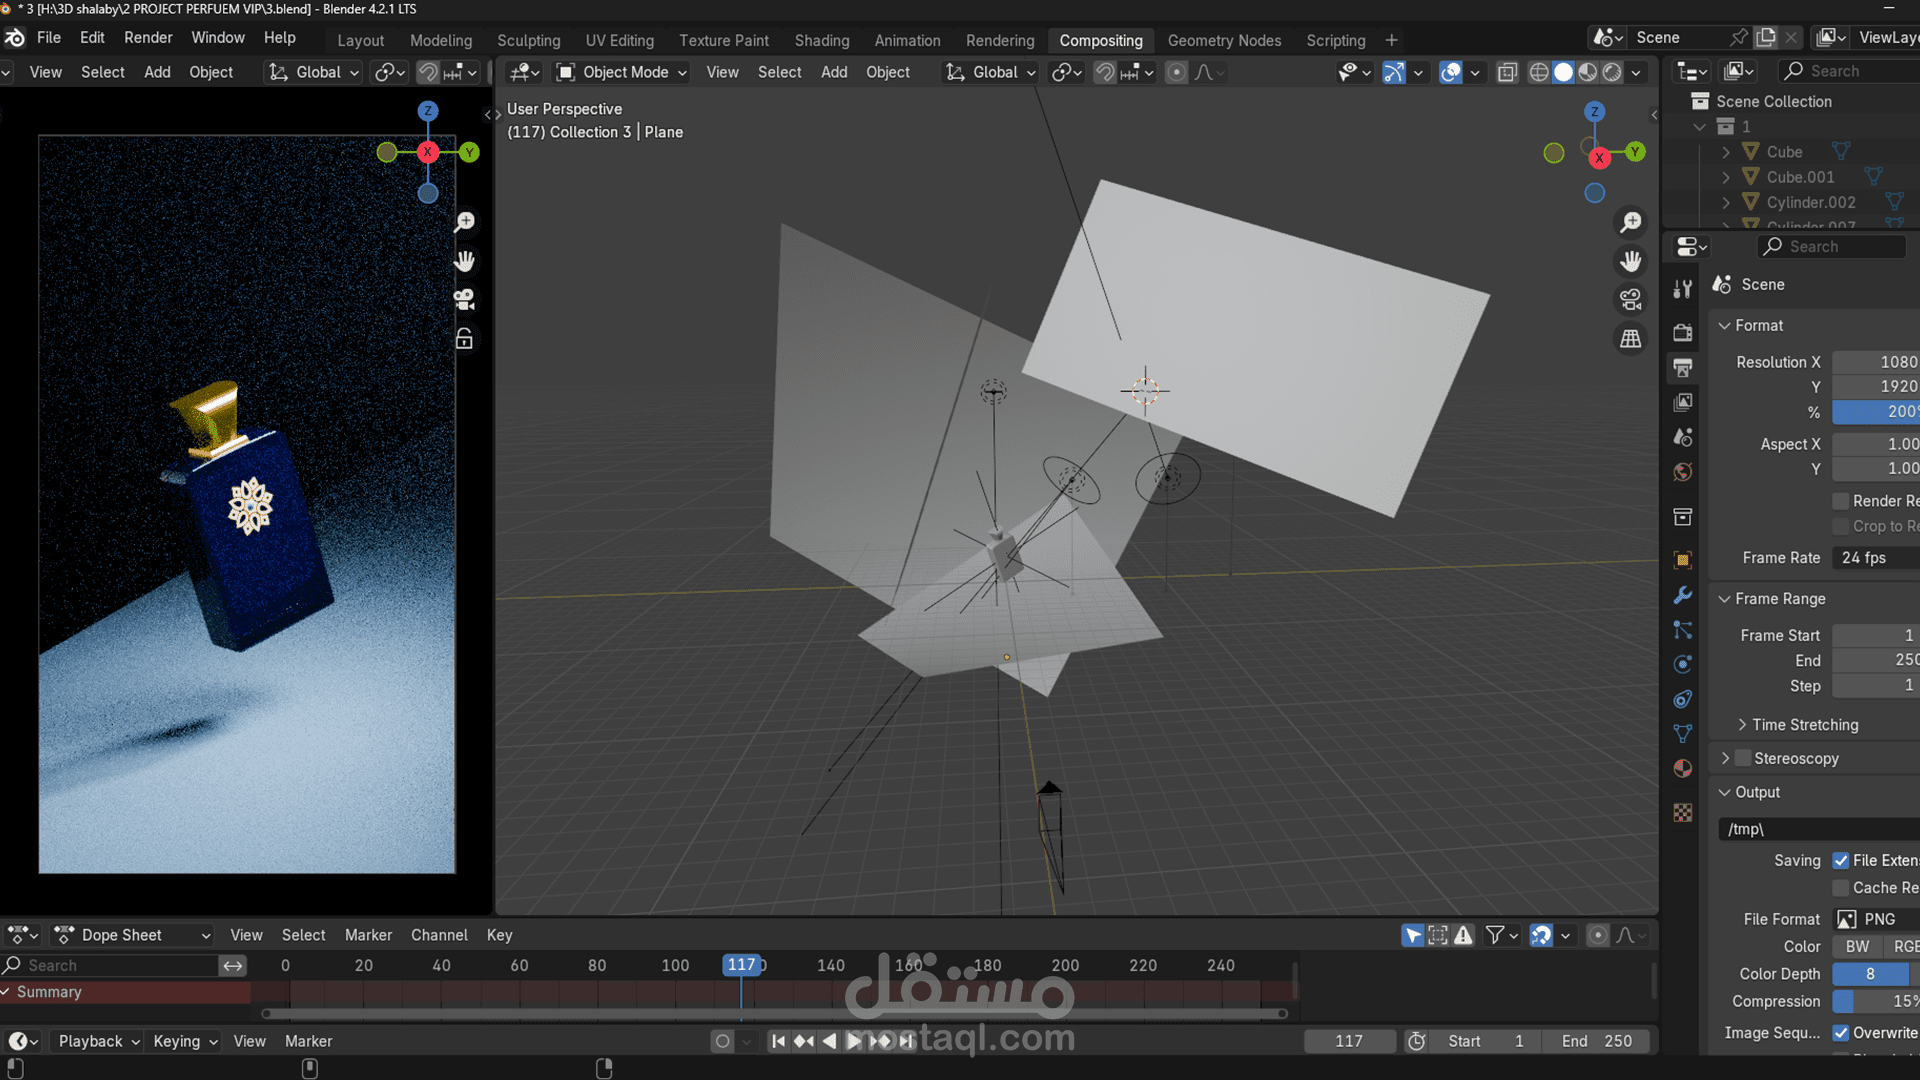Screen dimensions: 1920x1080
Task: Toggle X-ray mode in main viewport
Action: (x=1507, y=72)
